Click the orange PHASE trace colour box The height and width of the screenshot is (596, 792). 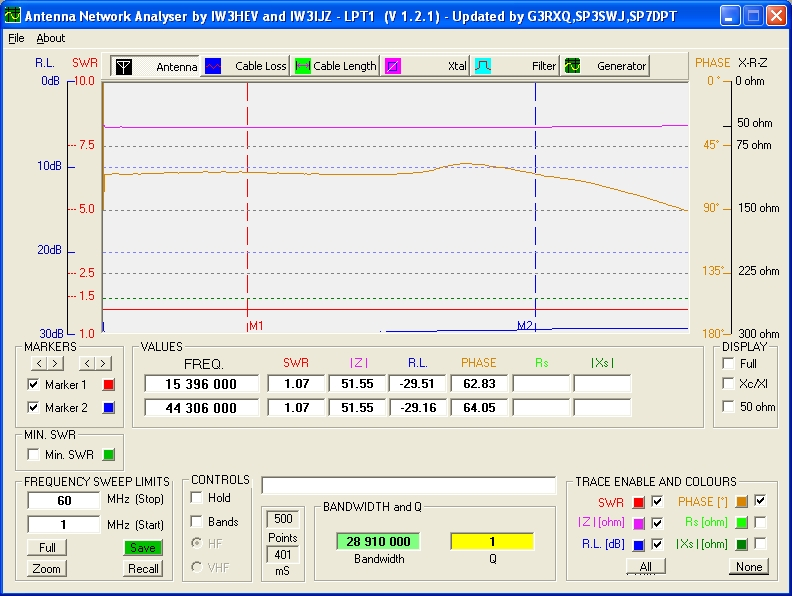pos(742,500)
